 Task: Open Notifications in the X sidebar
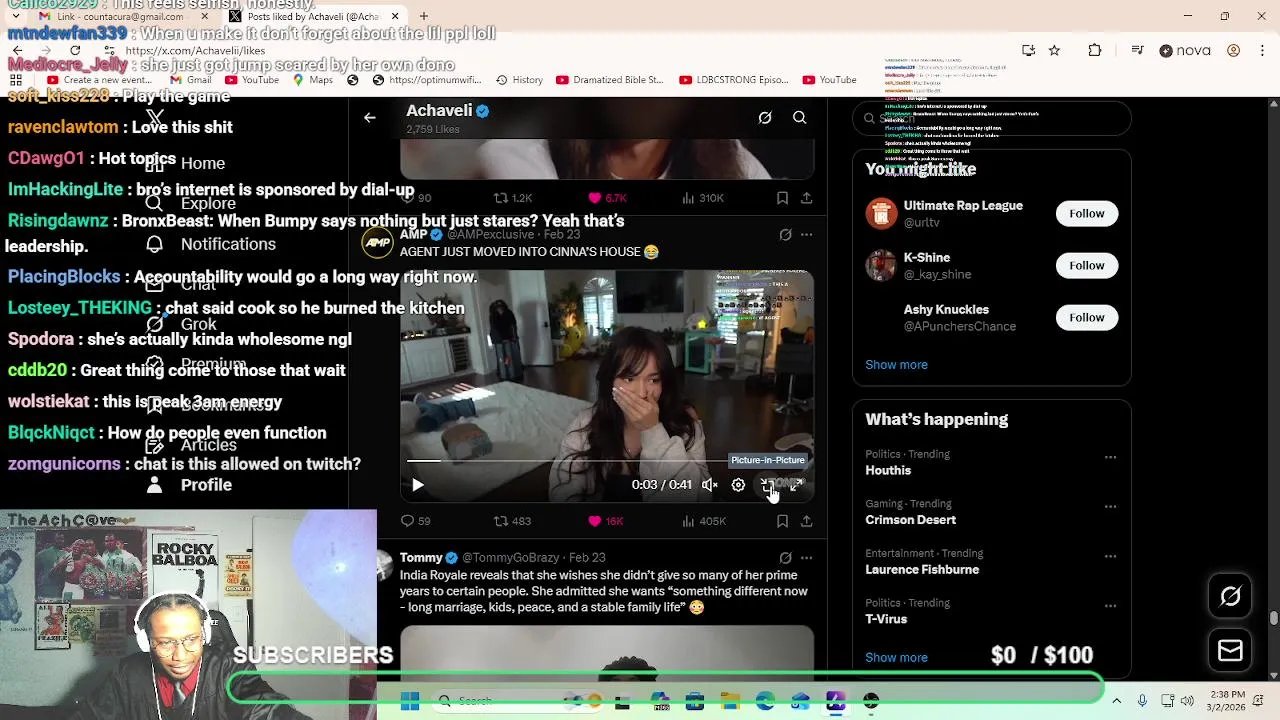pos(211,244)
